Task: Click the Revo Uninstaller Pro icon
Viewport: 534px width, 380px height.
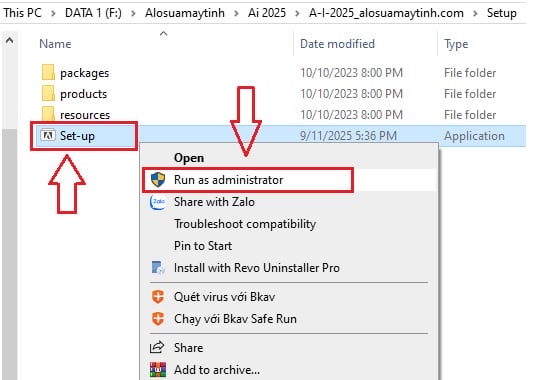Action: (x=158, y=268)
